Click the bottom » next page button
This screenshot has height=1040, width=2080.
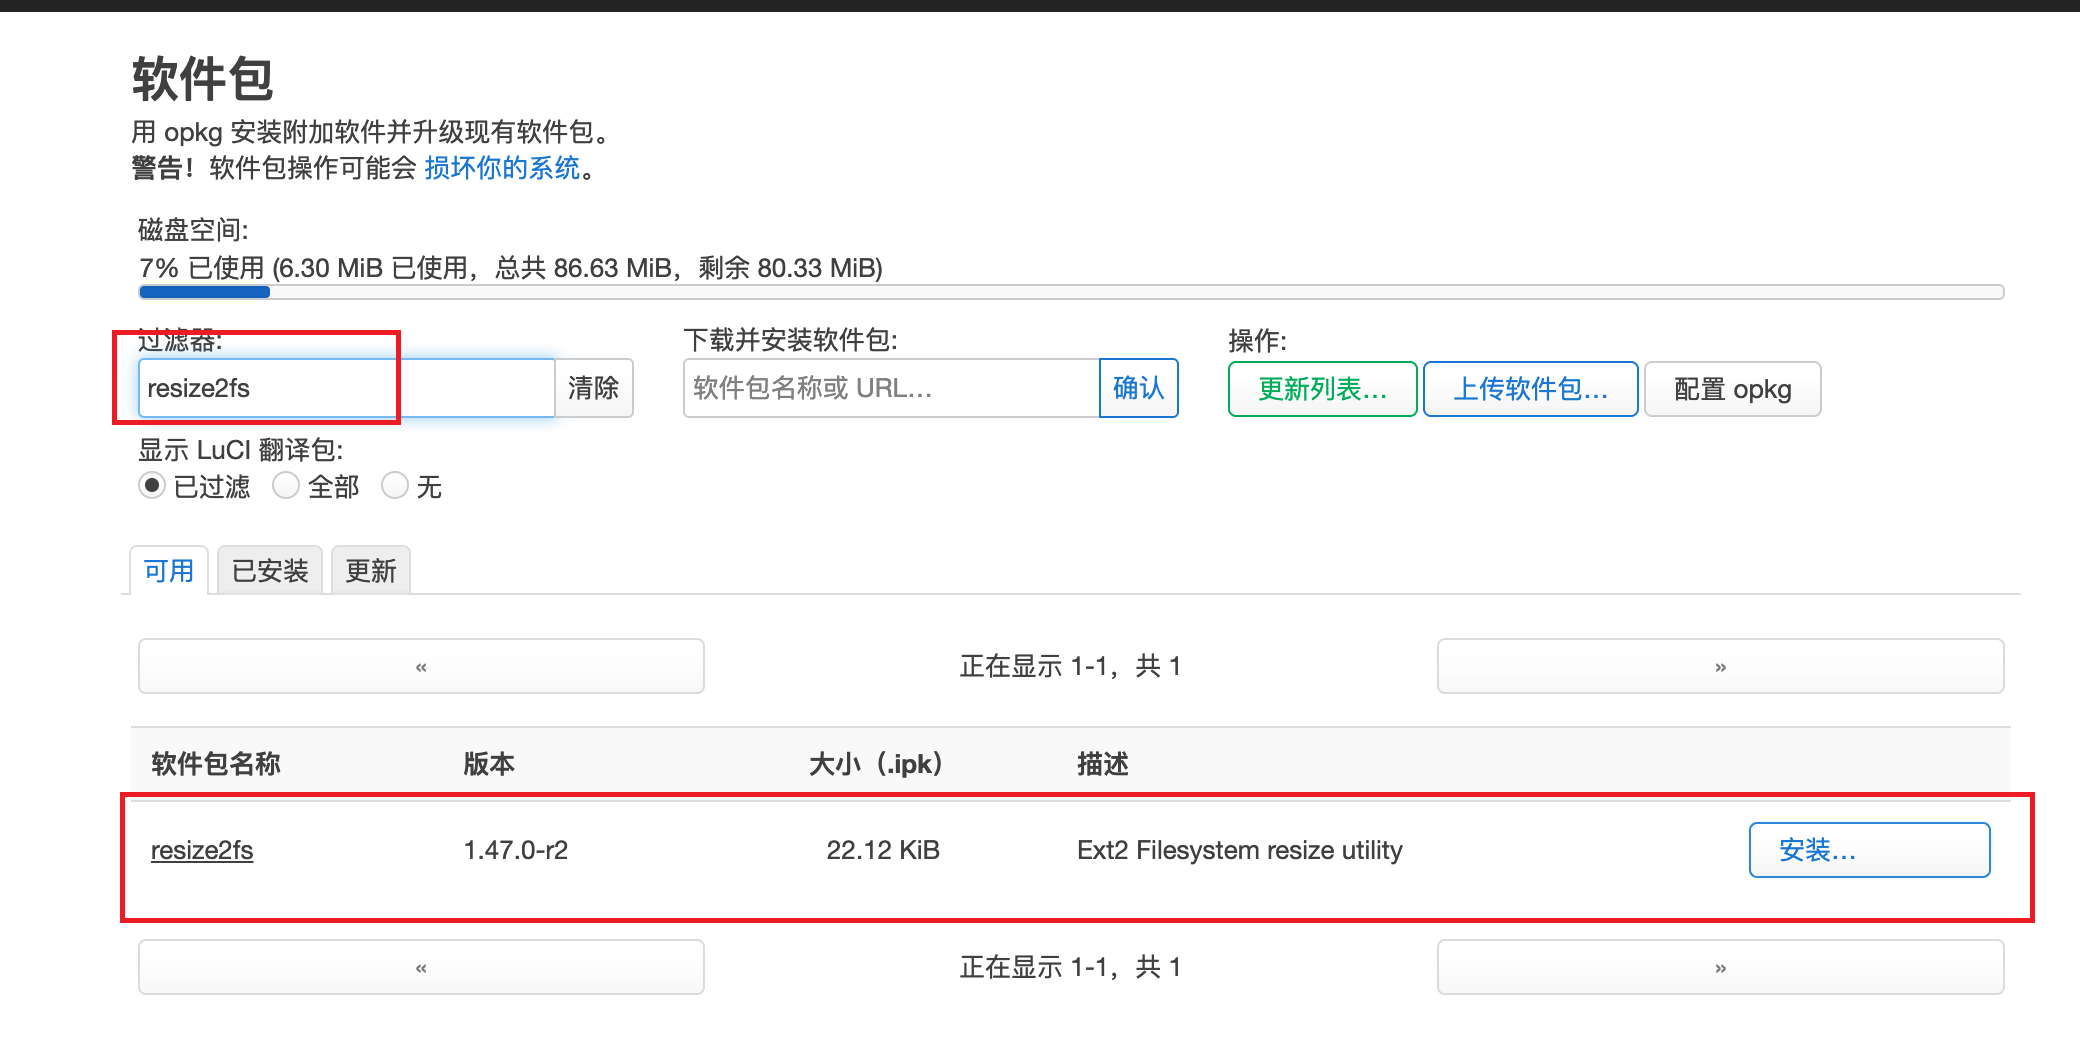tap(1720, 967)
